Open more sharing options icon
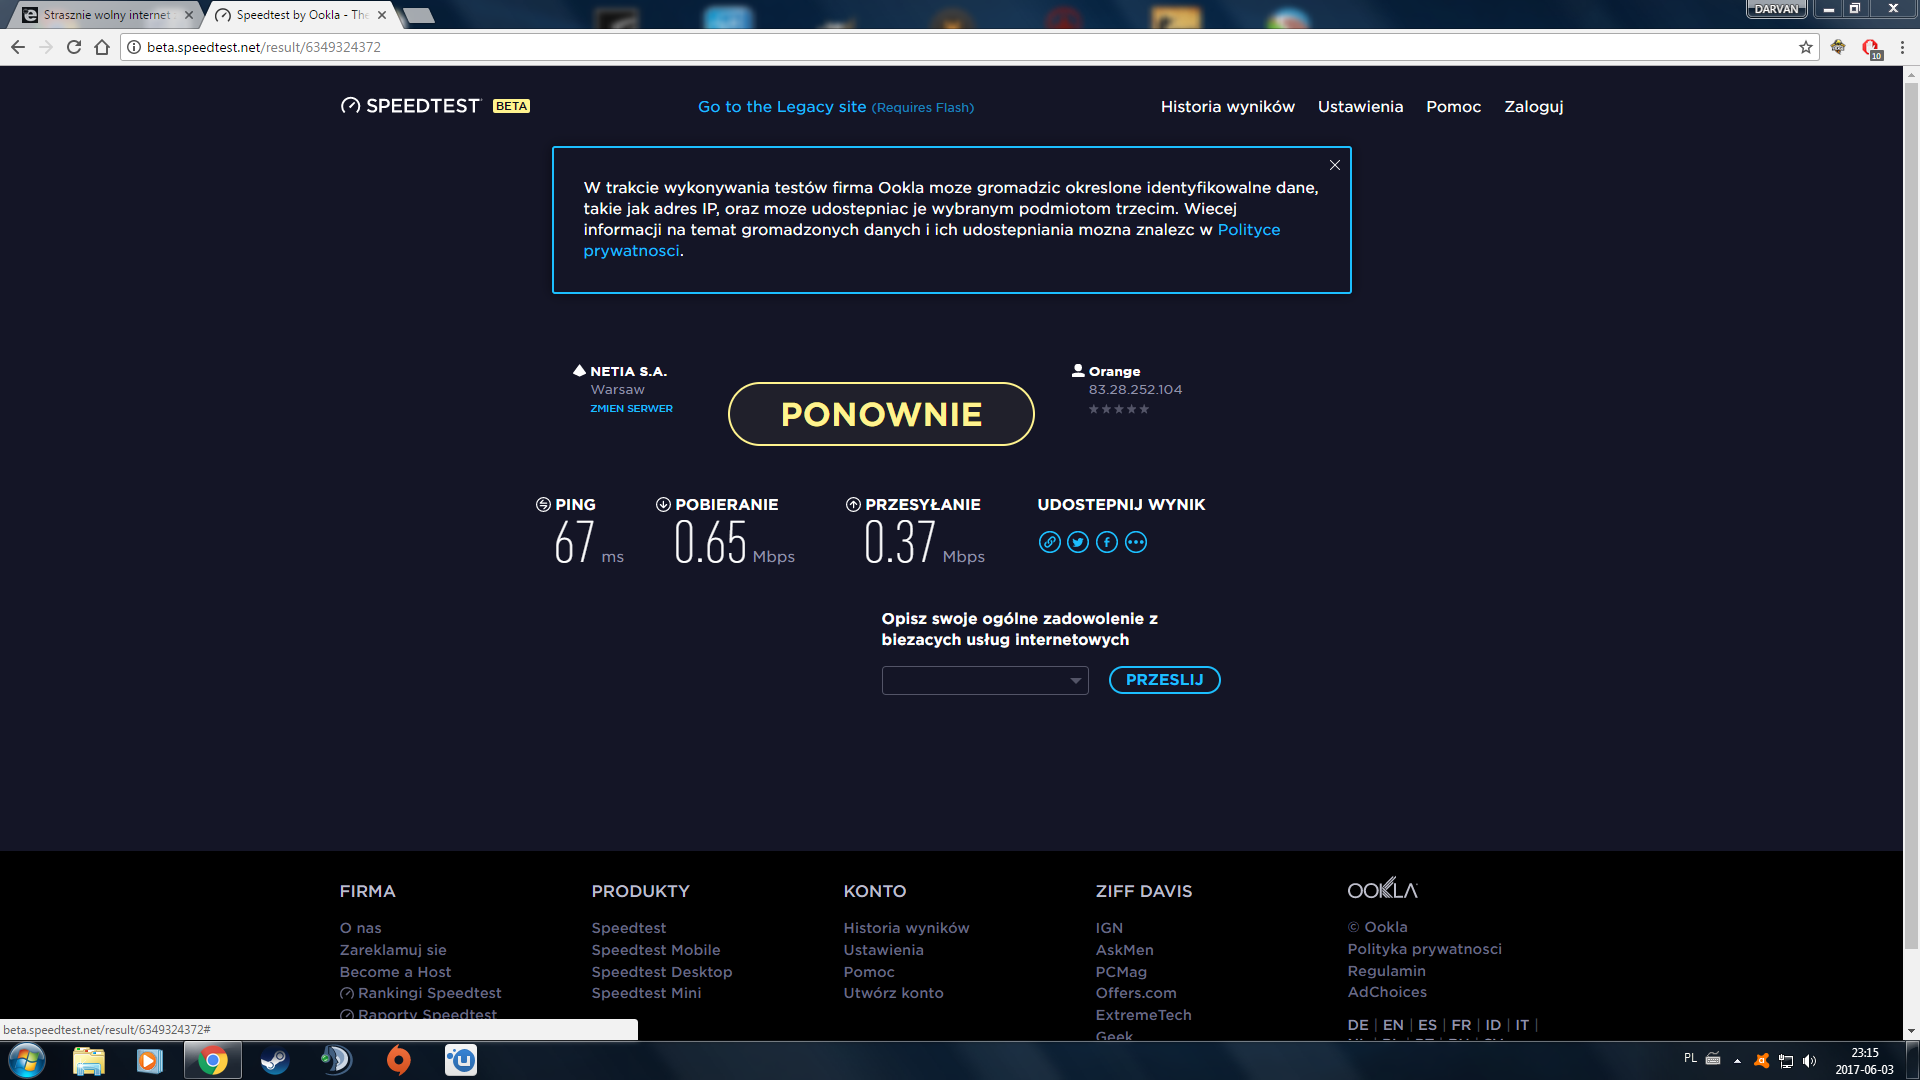 tap(1136, 542)
